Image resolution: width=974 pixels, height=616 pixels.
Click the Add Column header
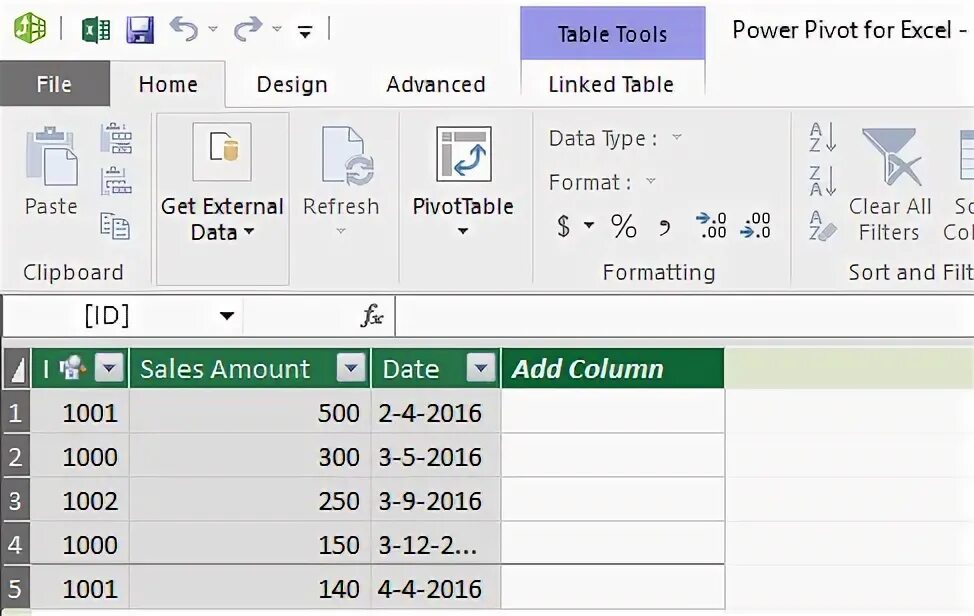(612, 369)
